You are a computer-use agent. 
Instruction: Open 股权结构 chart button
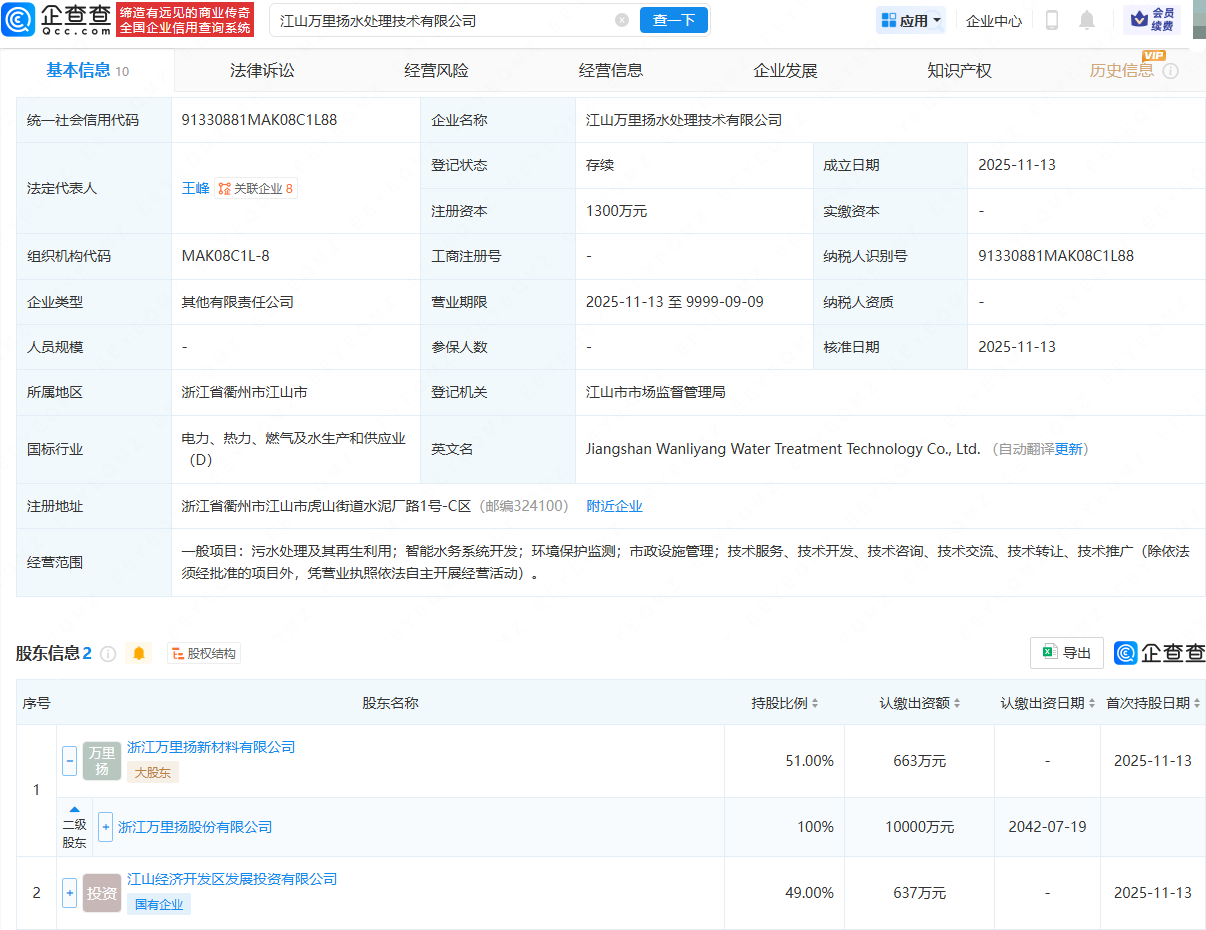point(204,654)
